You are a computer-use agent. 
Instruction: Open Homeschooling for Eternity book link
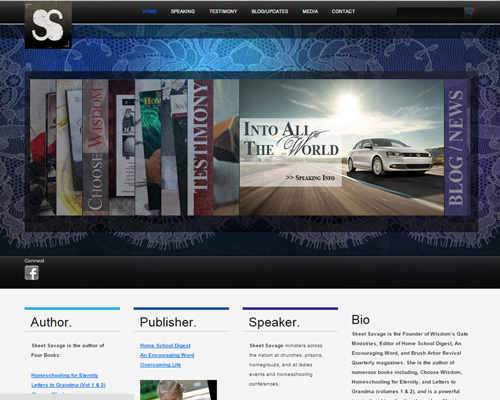point(65,375)
